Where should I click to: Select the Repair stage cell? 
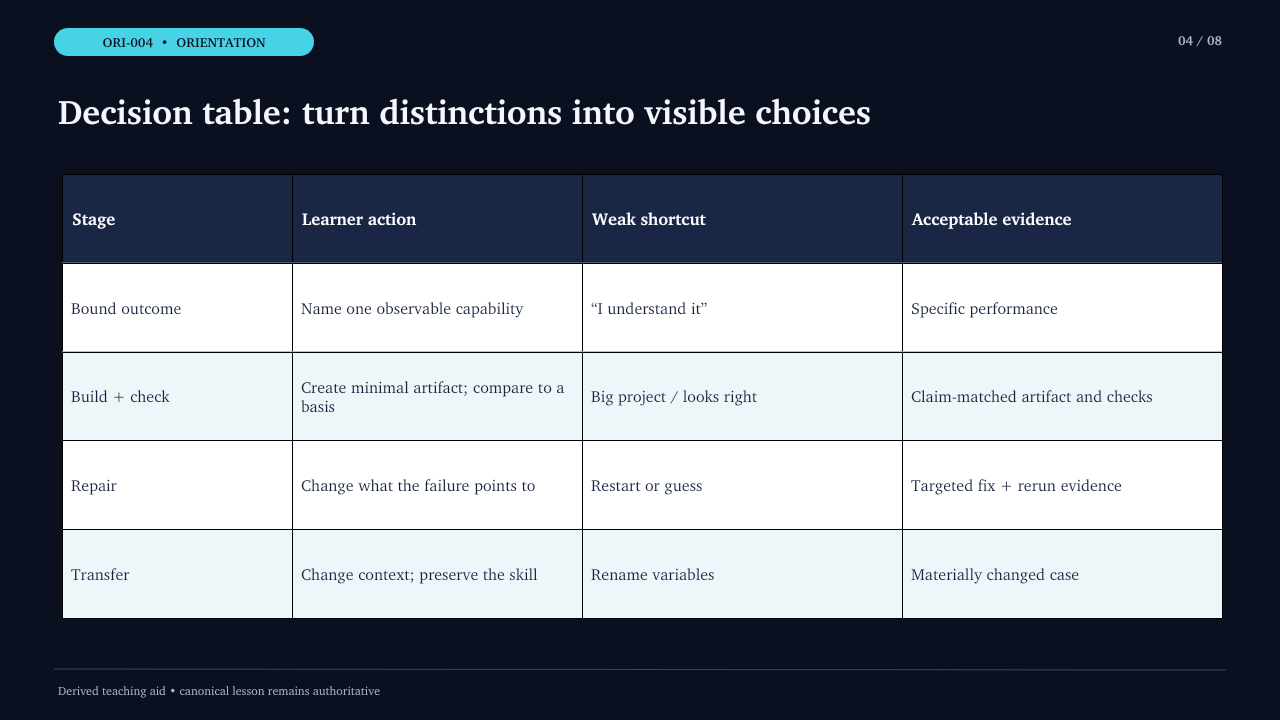coord(178,485)
